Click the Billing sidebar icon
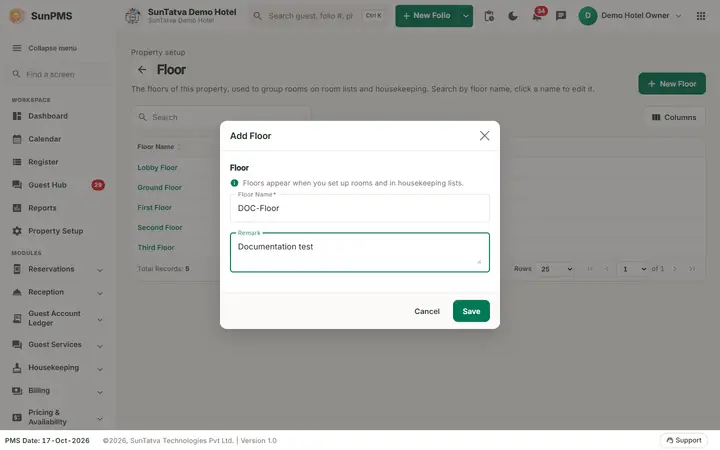Screen dimensions: 720x450 pos(17,390)
